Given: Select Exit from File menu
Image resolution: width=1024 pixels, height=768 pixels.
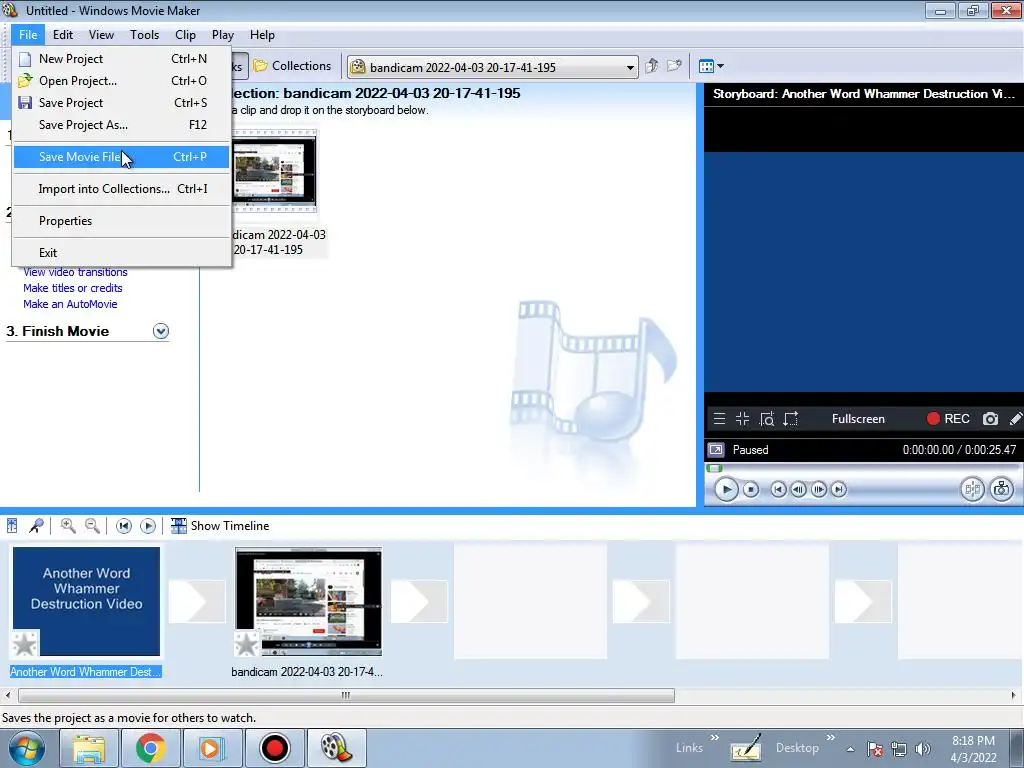Looking at the screenshot, I should point(121,253).
